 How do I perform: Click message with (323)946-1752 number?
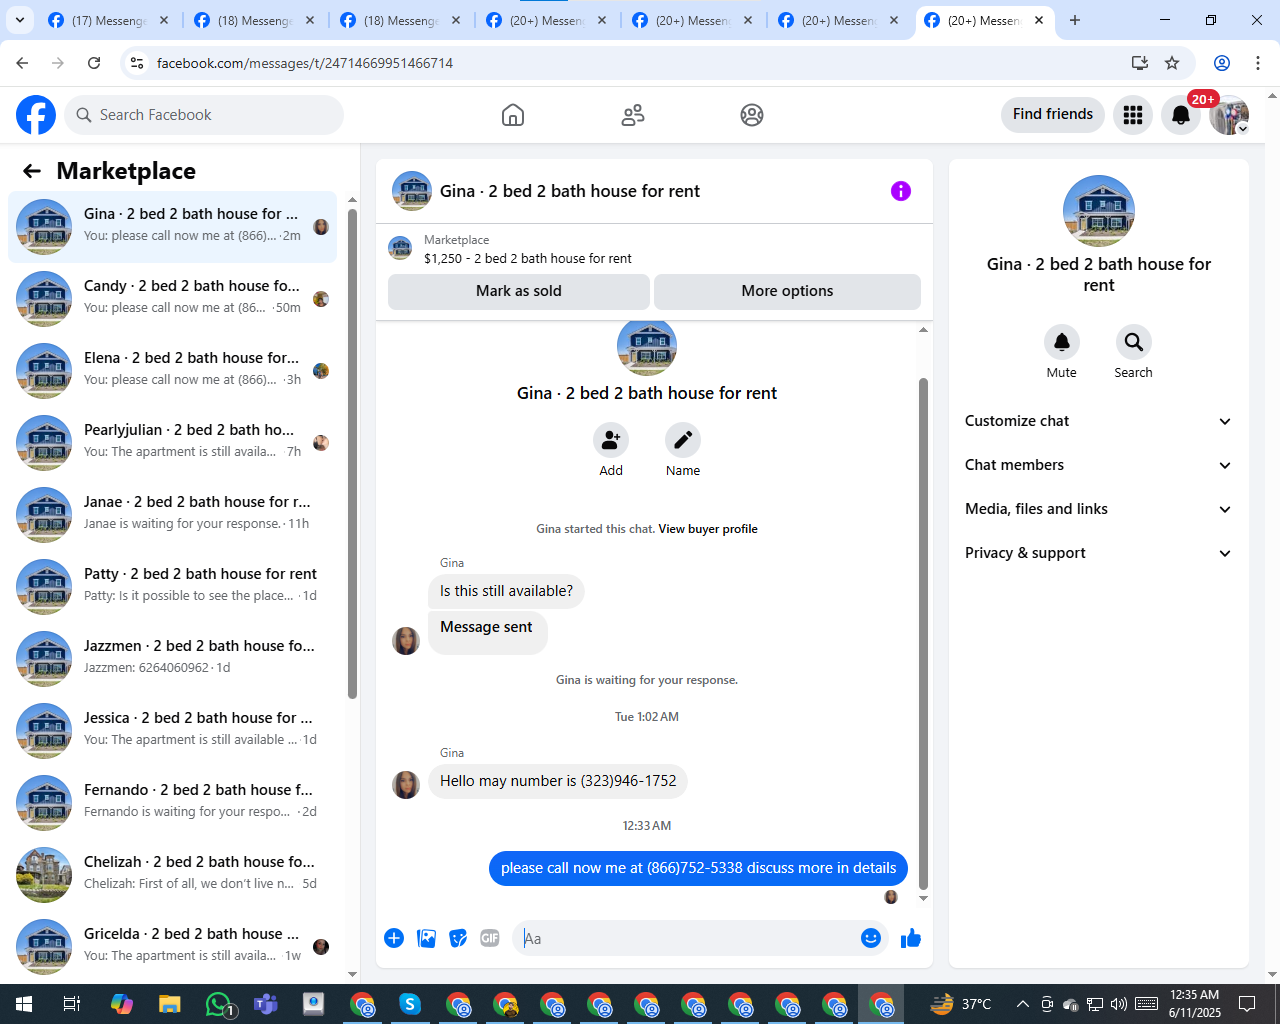pyautogui.click(x=558, y=781)
